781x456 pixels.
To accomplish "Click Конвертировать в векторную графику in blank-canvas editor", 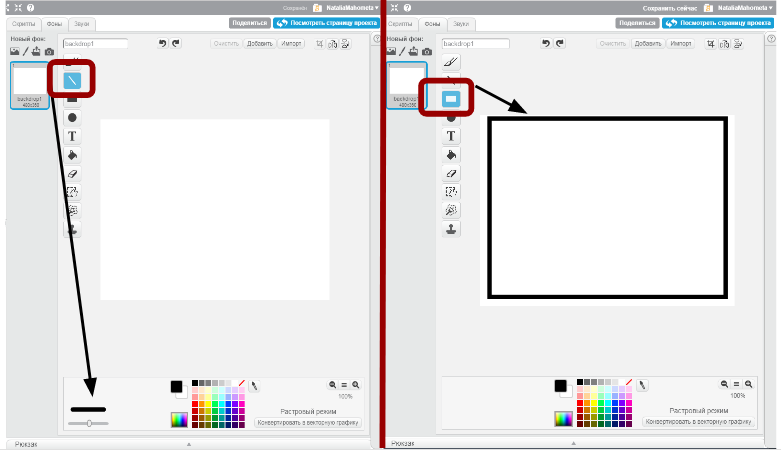I will pos(308,423).
